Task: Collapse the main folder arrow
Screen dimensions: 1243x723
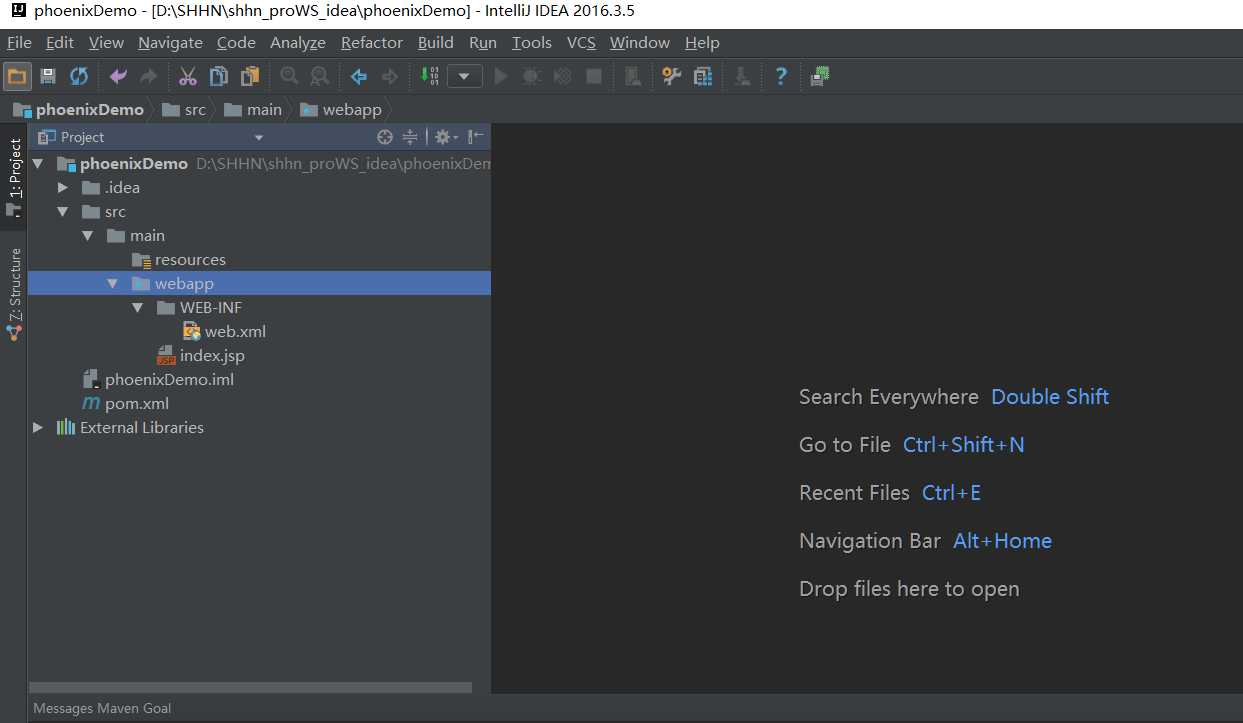Action: [x=88, y=235]
